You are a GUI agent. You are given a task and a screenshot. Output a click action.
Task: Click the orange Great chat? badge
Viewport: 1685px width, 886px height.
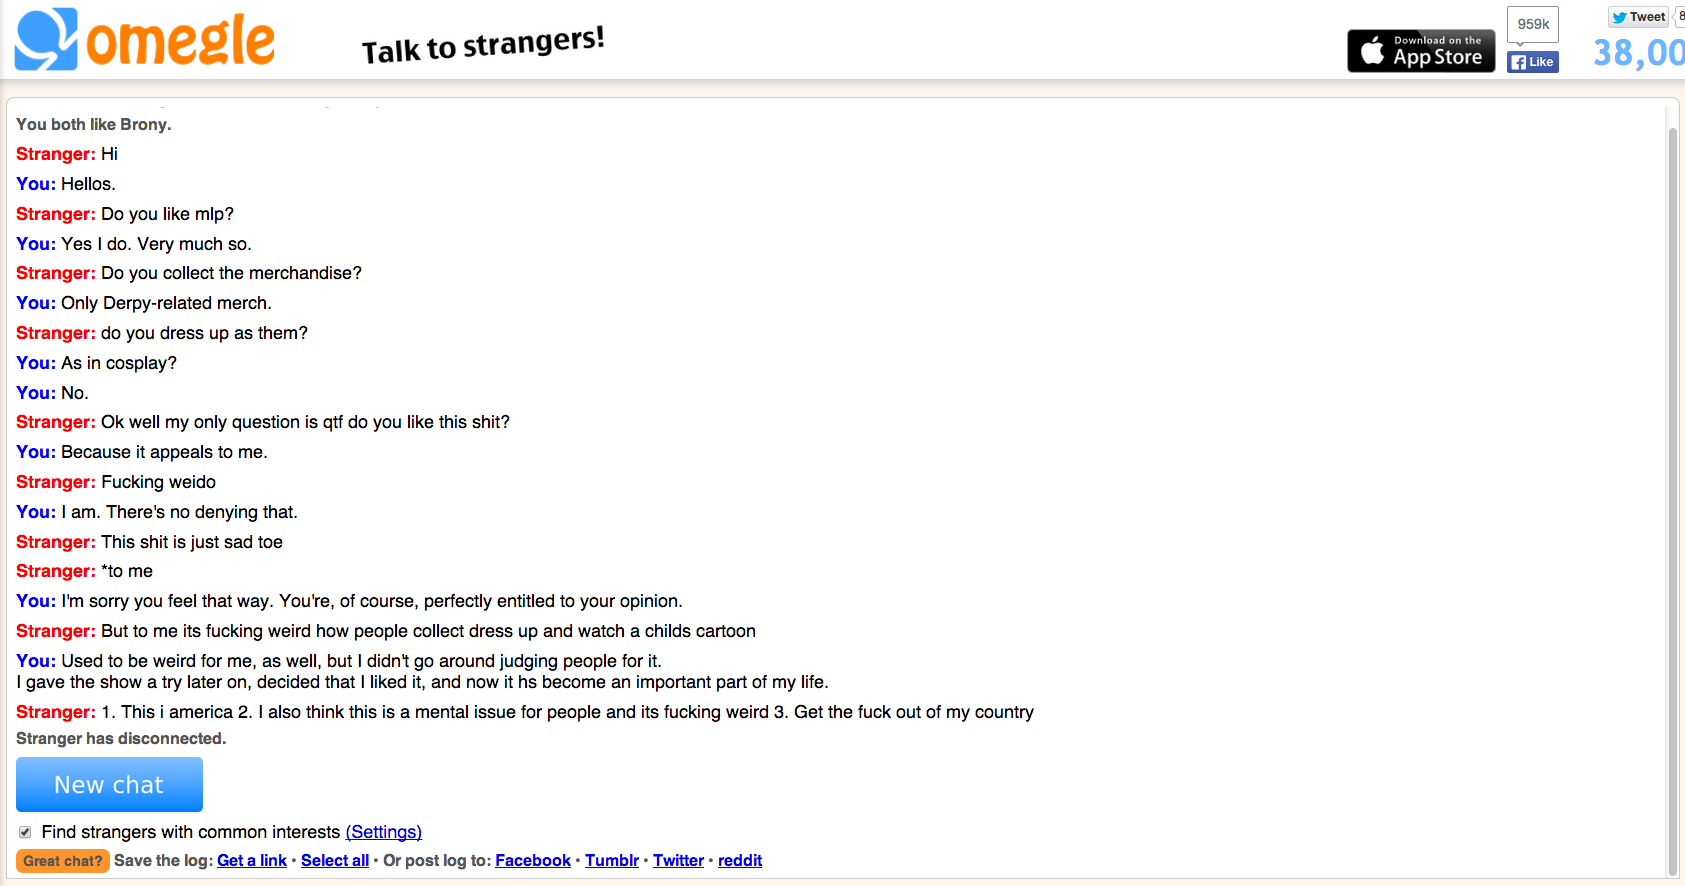point(62,861)
